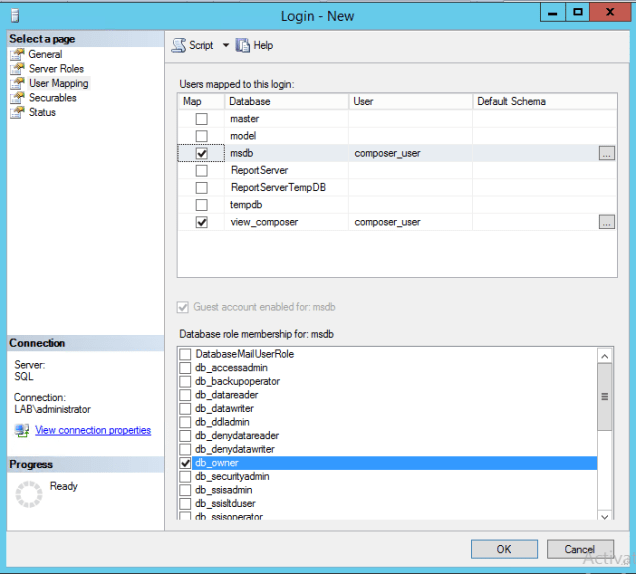Viewport: 636px width, 574px height.
Task: Click the connection properties icon
Action: (x=22, y=430)
